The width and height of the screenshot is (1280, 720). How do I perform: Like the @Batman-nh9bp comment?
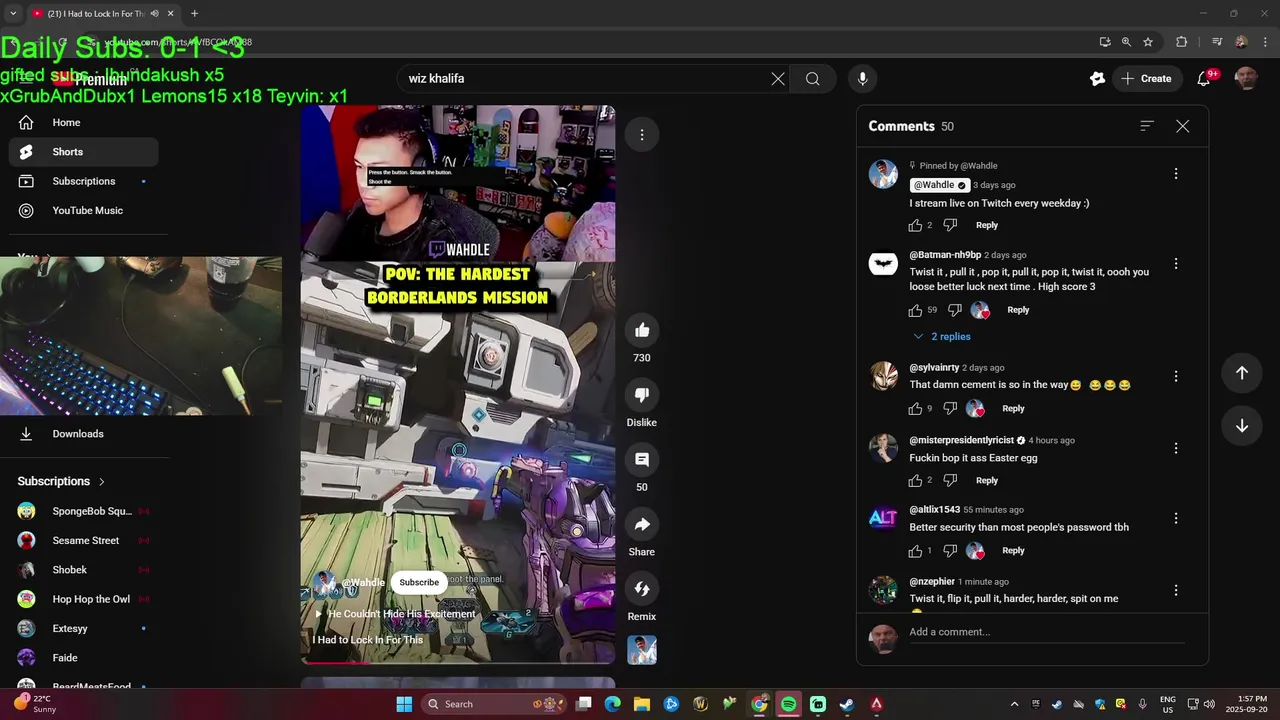915,310
